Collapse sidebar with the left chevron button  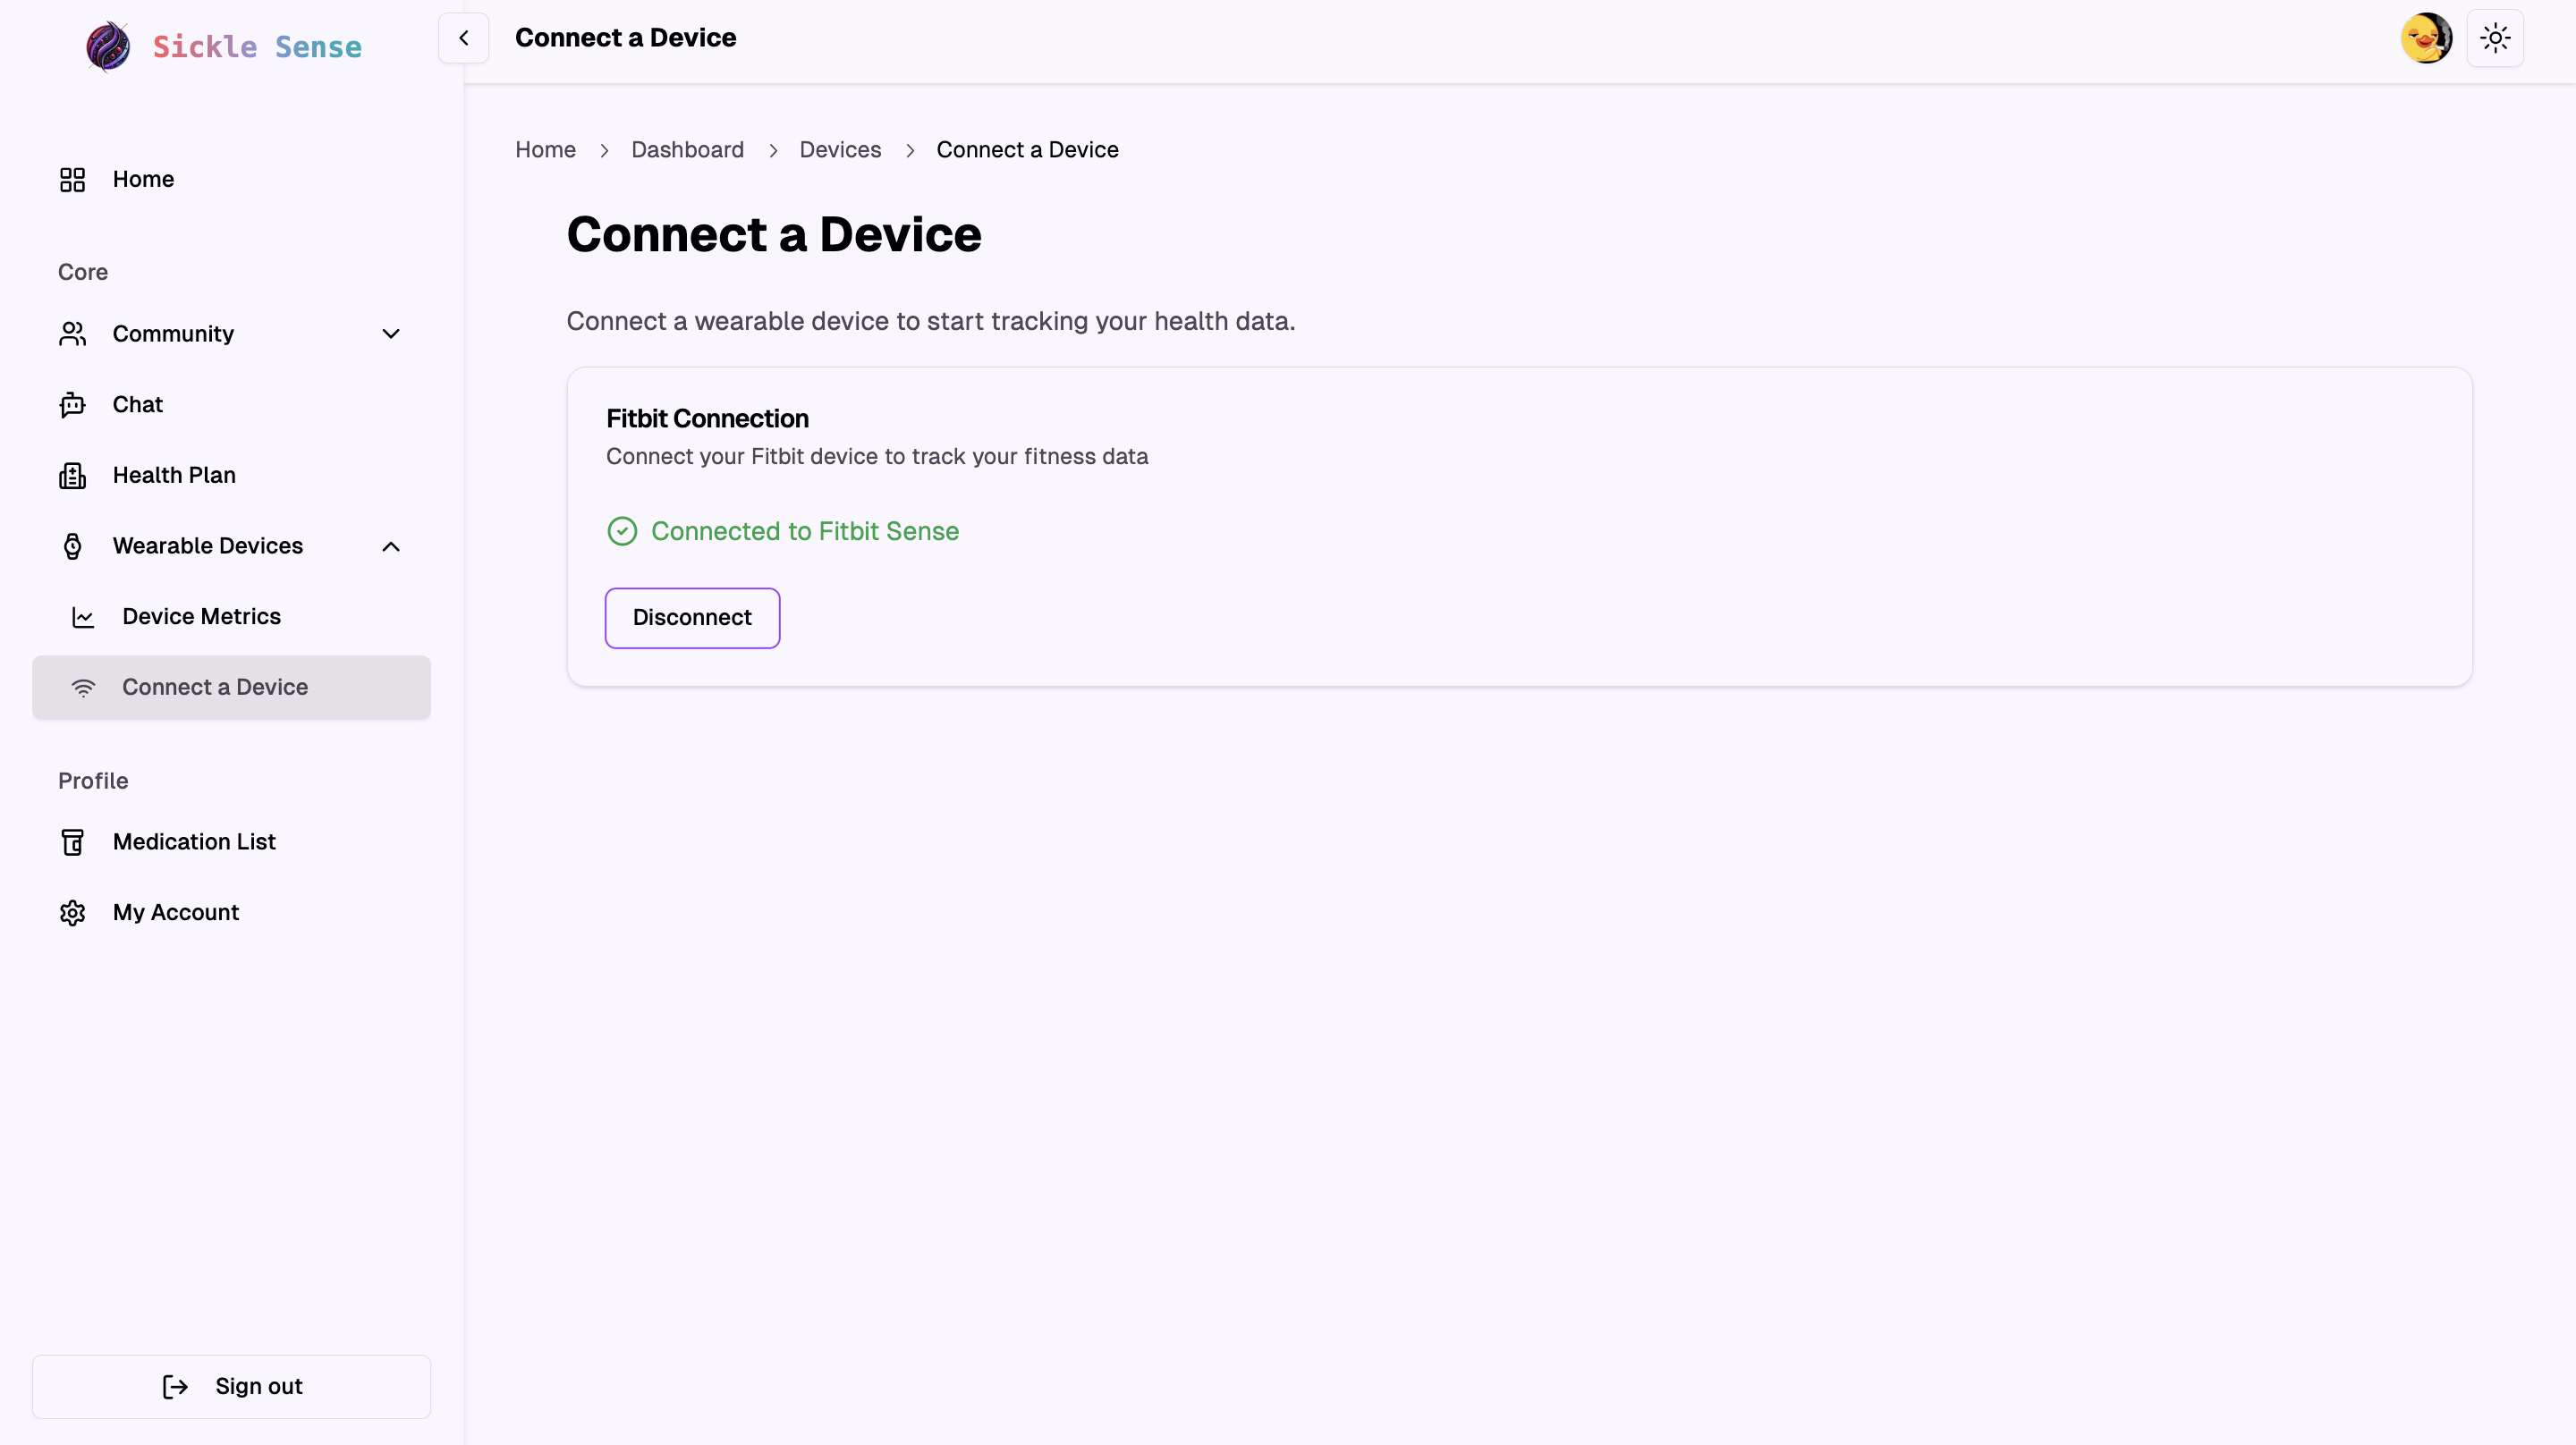(463, 38)
